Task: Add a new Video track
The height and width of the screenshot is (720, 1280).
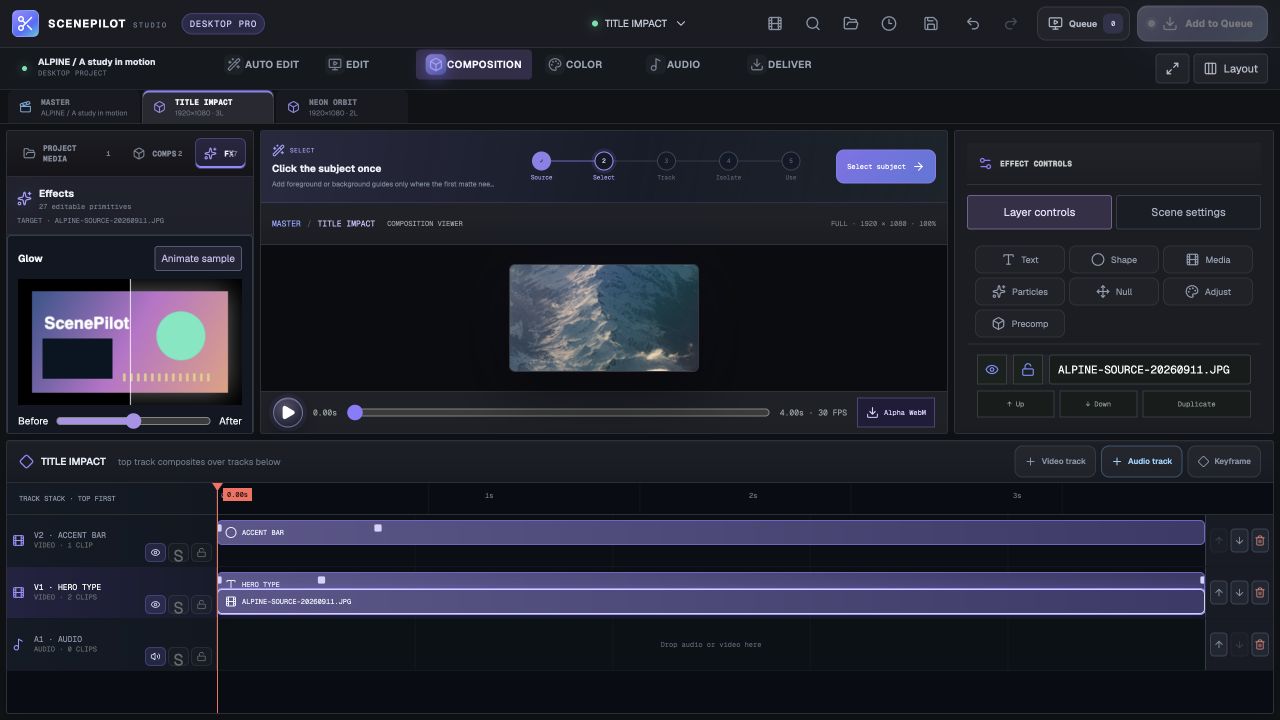Action: [x=1055, y=461]
